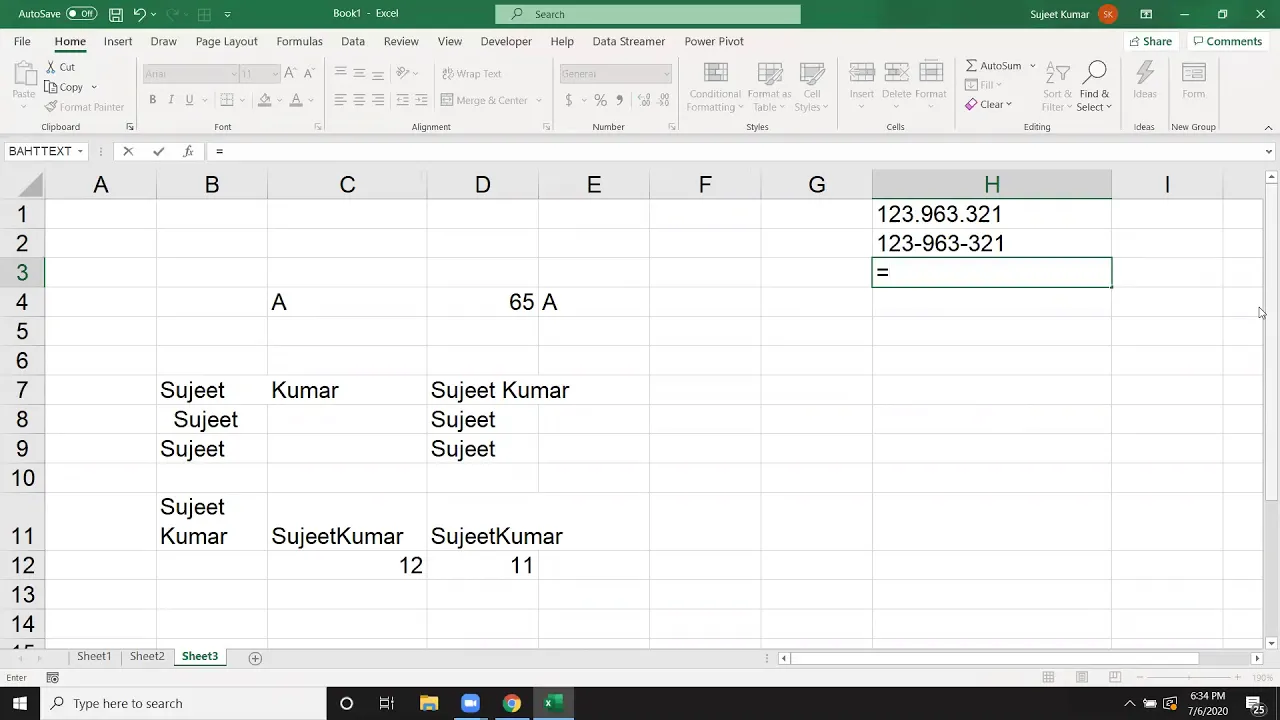This screenshot has height=720, width=1280.
Task: Collapse the ribbon with the chevron
Action: [1268, 127]
